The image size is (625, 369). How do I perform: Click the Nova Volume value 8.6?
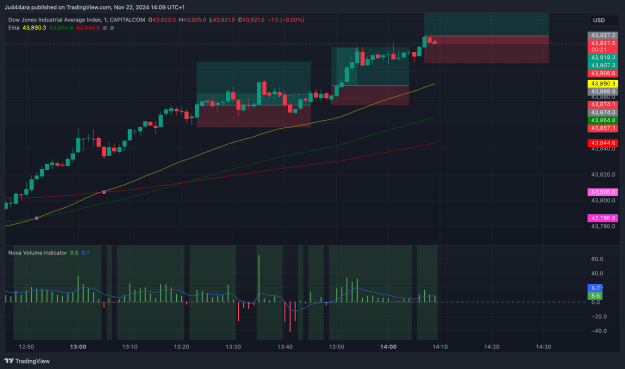point(74,253)
